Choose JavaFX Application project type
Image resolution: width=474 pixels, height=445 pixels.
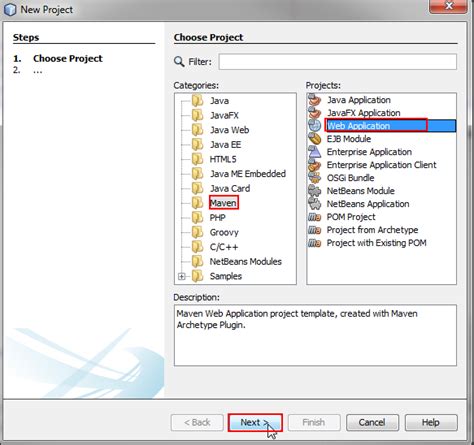coord(364,113)
